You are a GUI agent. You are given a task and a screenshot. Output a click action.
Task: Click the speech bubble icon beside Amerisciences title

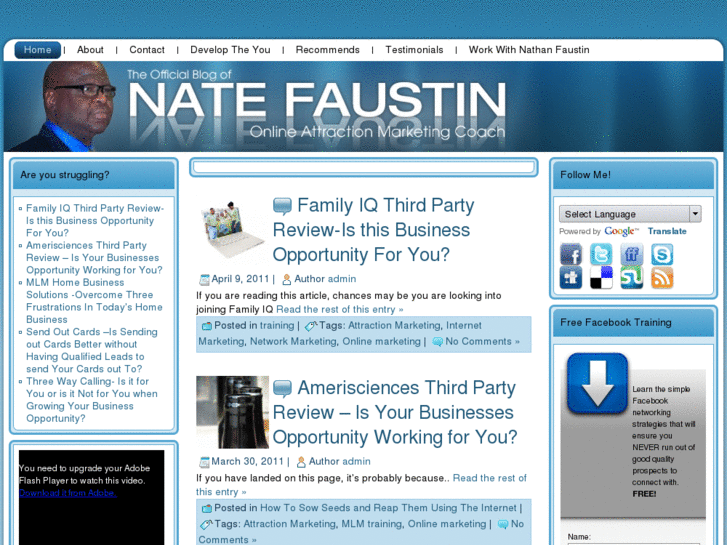[x=282, y=388]
